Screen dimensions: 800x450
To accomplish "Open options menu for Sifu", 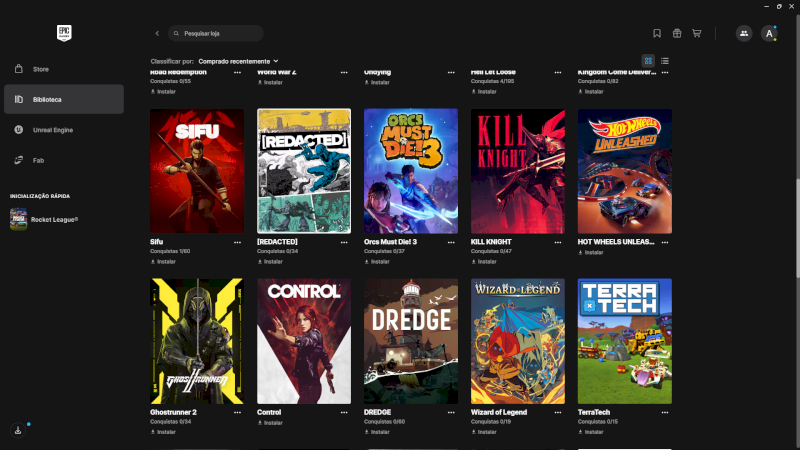I will pos(237,242).
